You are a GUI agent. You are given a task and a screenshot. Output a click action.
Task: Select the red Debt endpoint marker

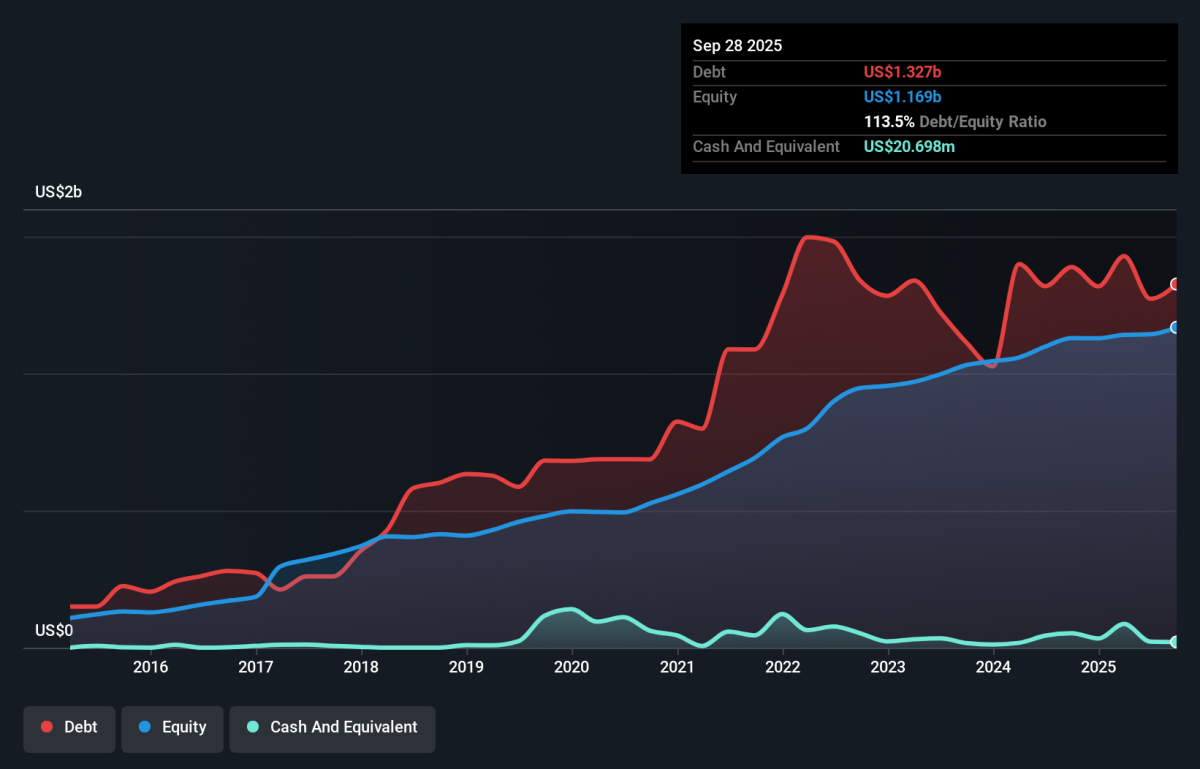(x=1175, y=284)
